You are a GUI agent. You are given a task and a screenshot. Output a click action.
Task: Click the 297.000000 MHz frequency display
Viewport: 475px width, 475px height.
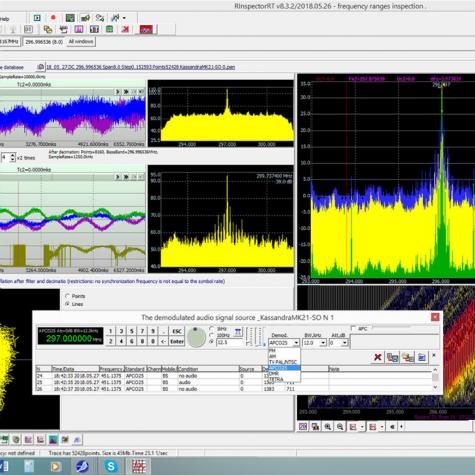70,336
